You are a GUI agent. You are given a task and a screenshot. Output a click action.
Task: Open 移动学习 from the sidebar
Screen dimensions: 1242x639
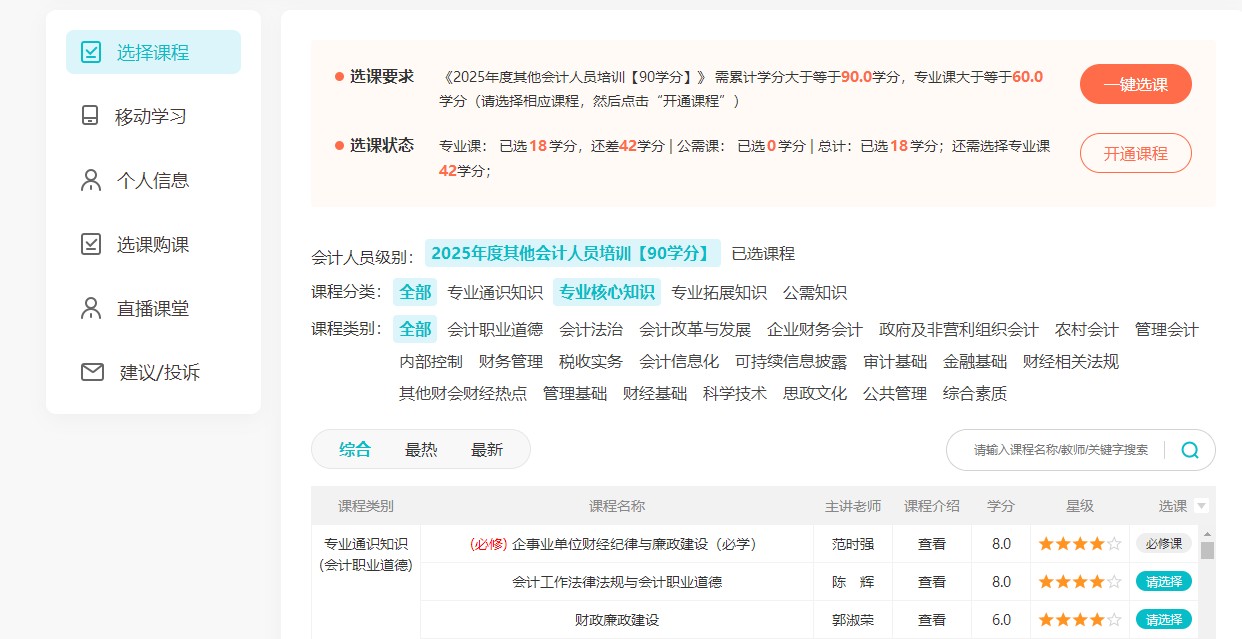click(88, 115)
